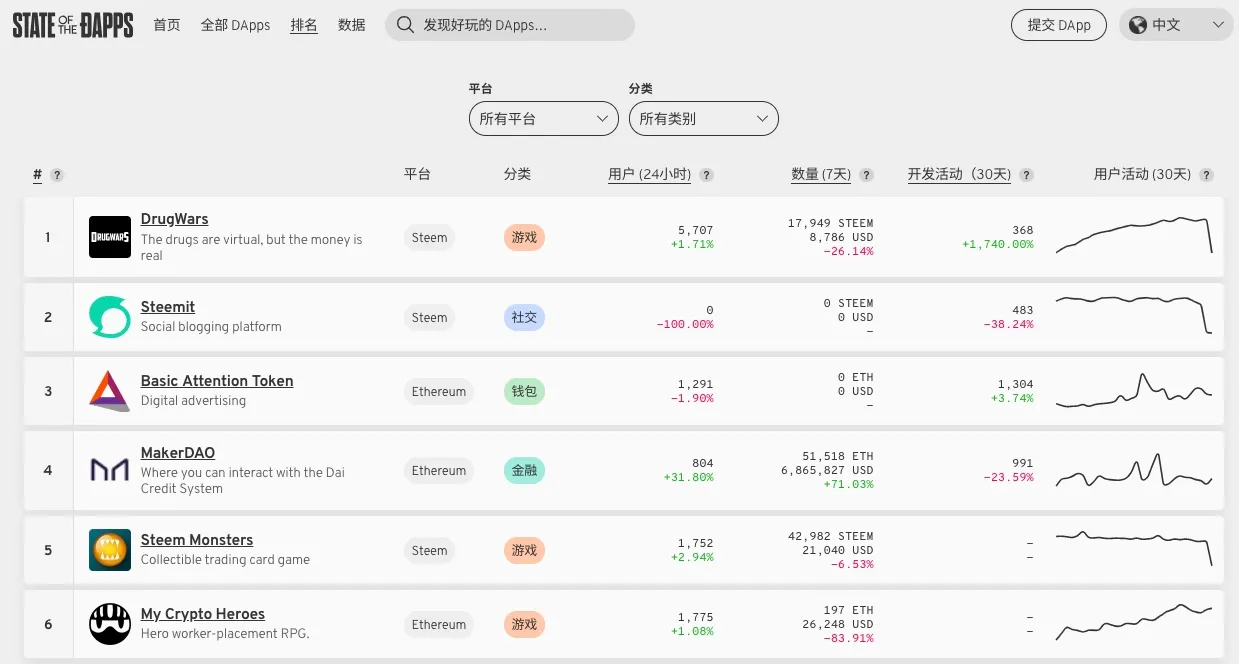Image resolution: width=1239 pixels, height=664 pixels.
Task: Click Ethereum tag in Basic Attention Token row
Action: click(x=439, y=392)
